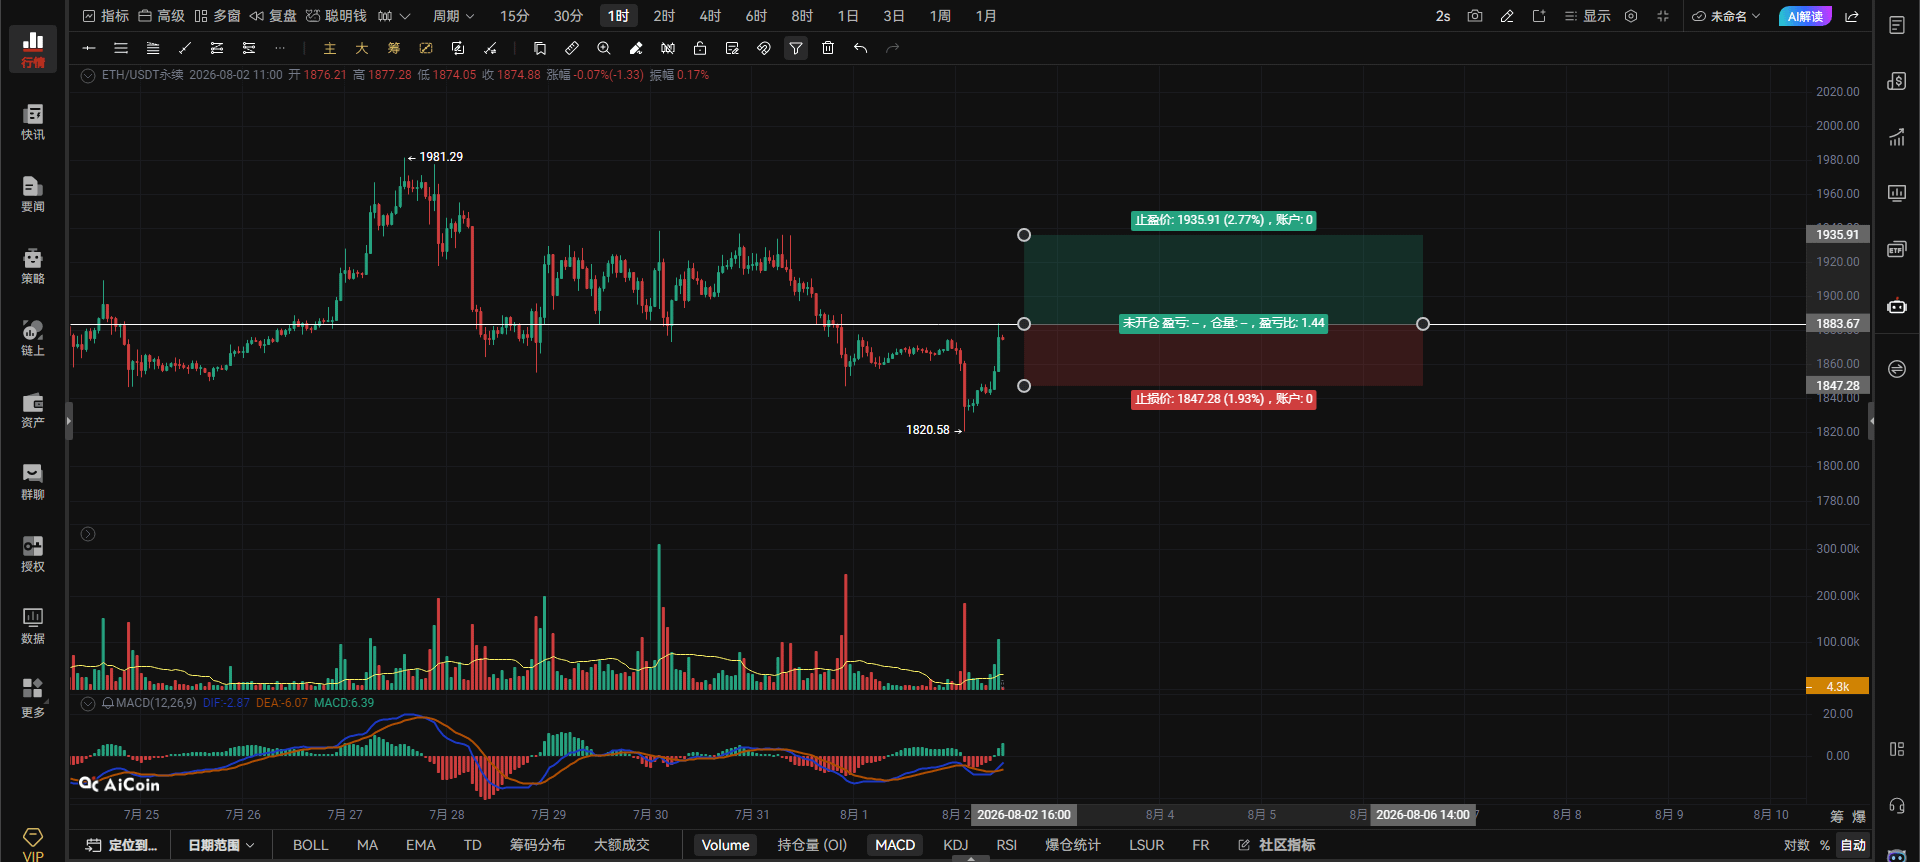Click the 止损价 stop-loss label
This screenshot has width=1920, height=862.
pyautogui.click(x=1224, y=399)
